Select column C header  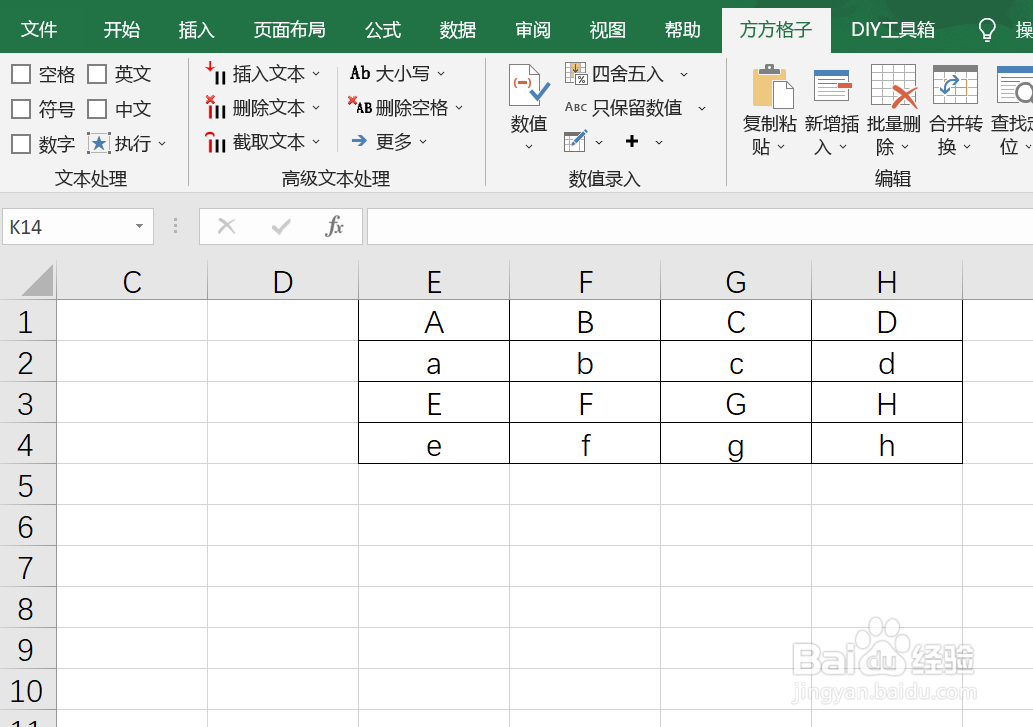click(x=132, y=281)
